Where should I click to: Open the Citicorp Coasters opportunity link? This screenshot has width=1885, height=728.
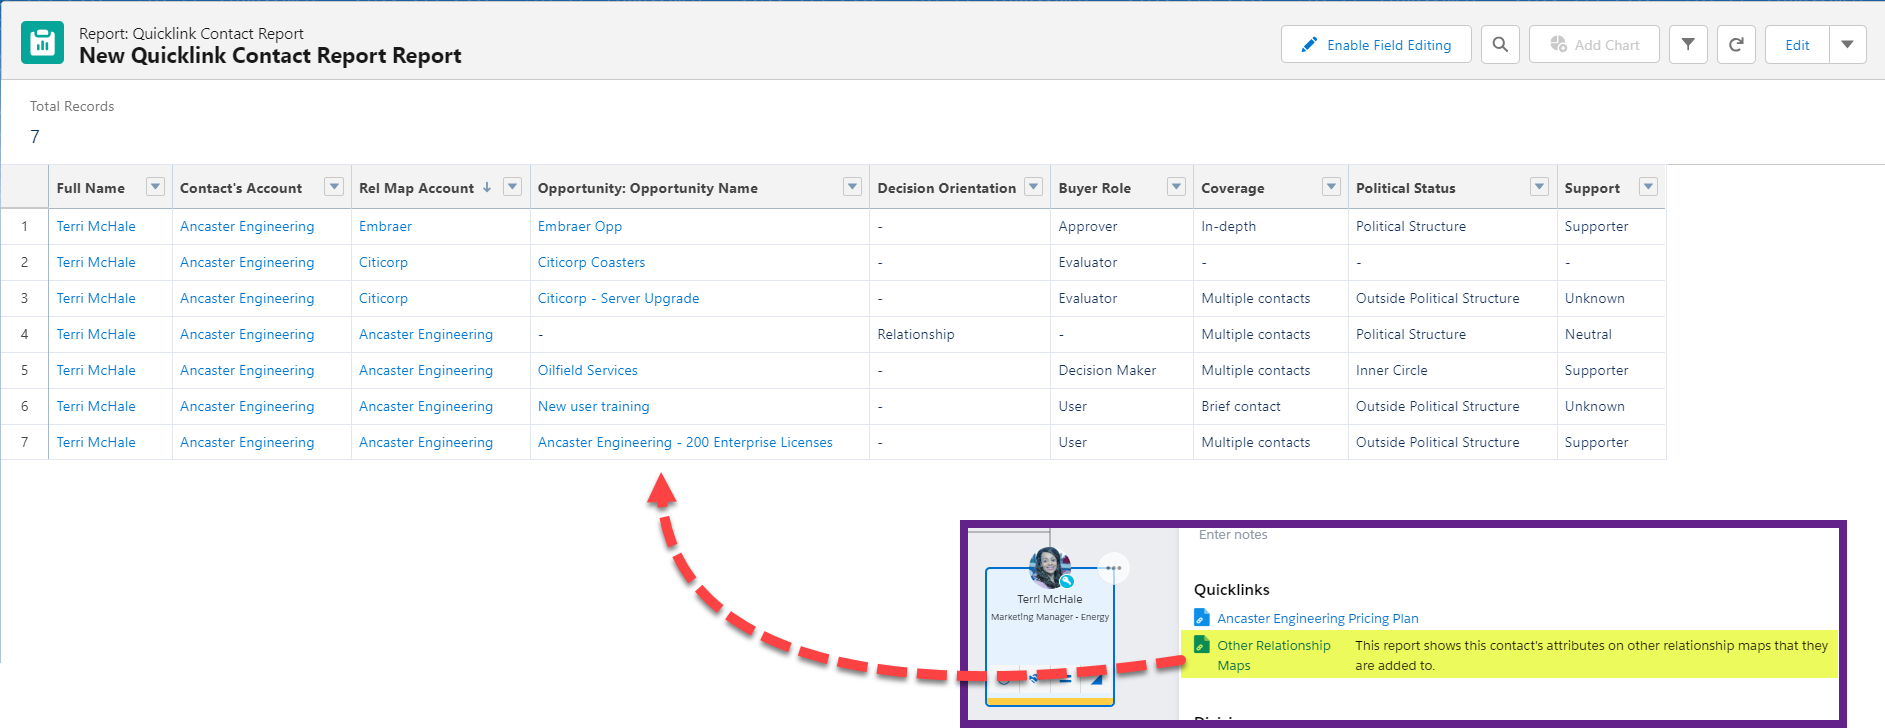(x=591, y=262)
